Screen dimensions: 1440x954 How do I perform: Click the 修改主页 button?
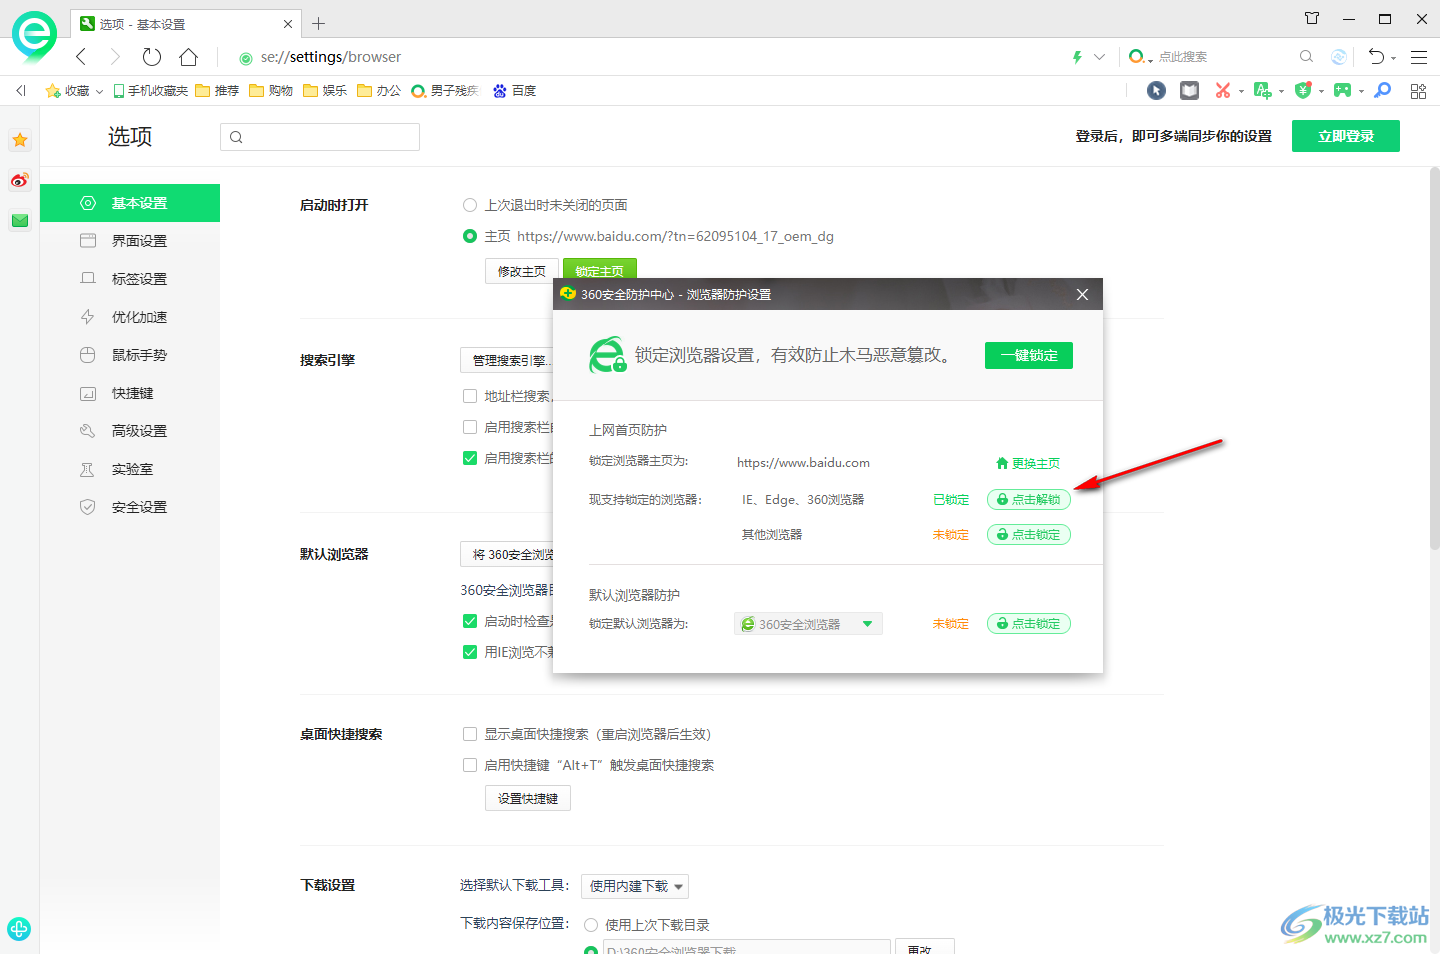(x=522, y=271)
